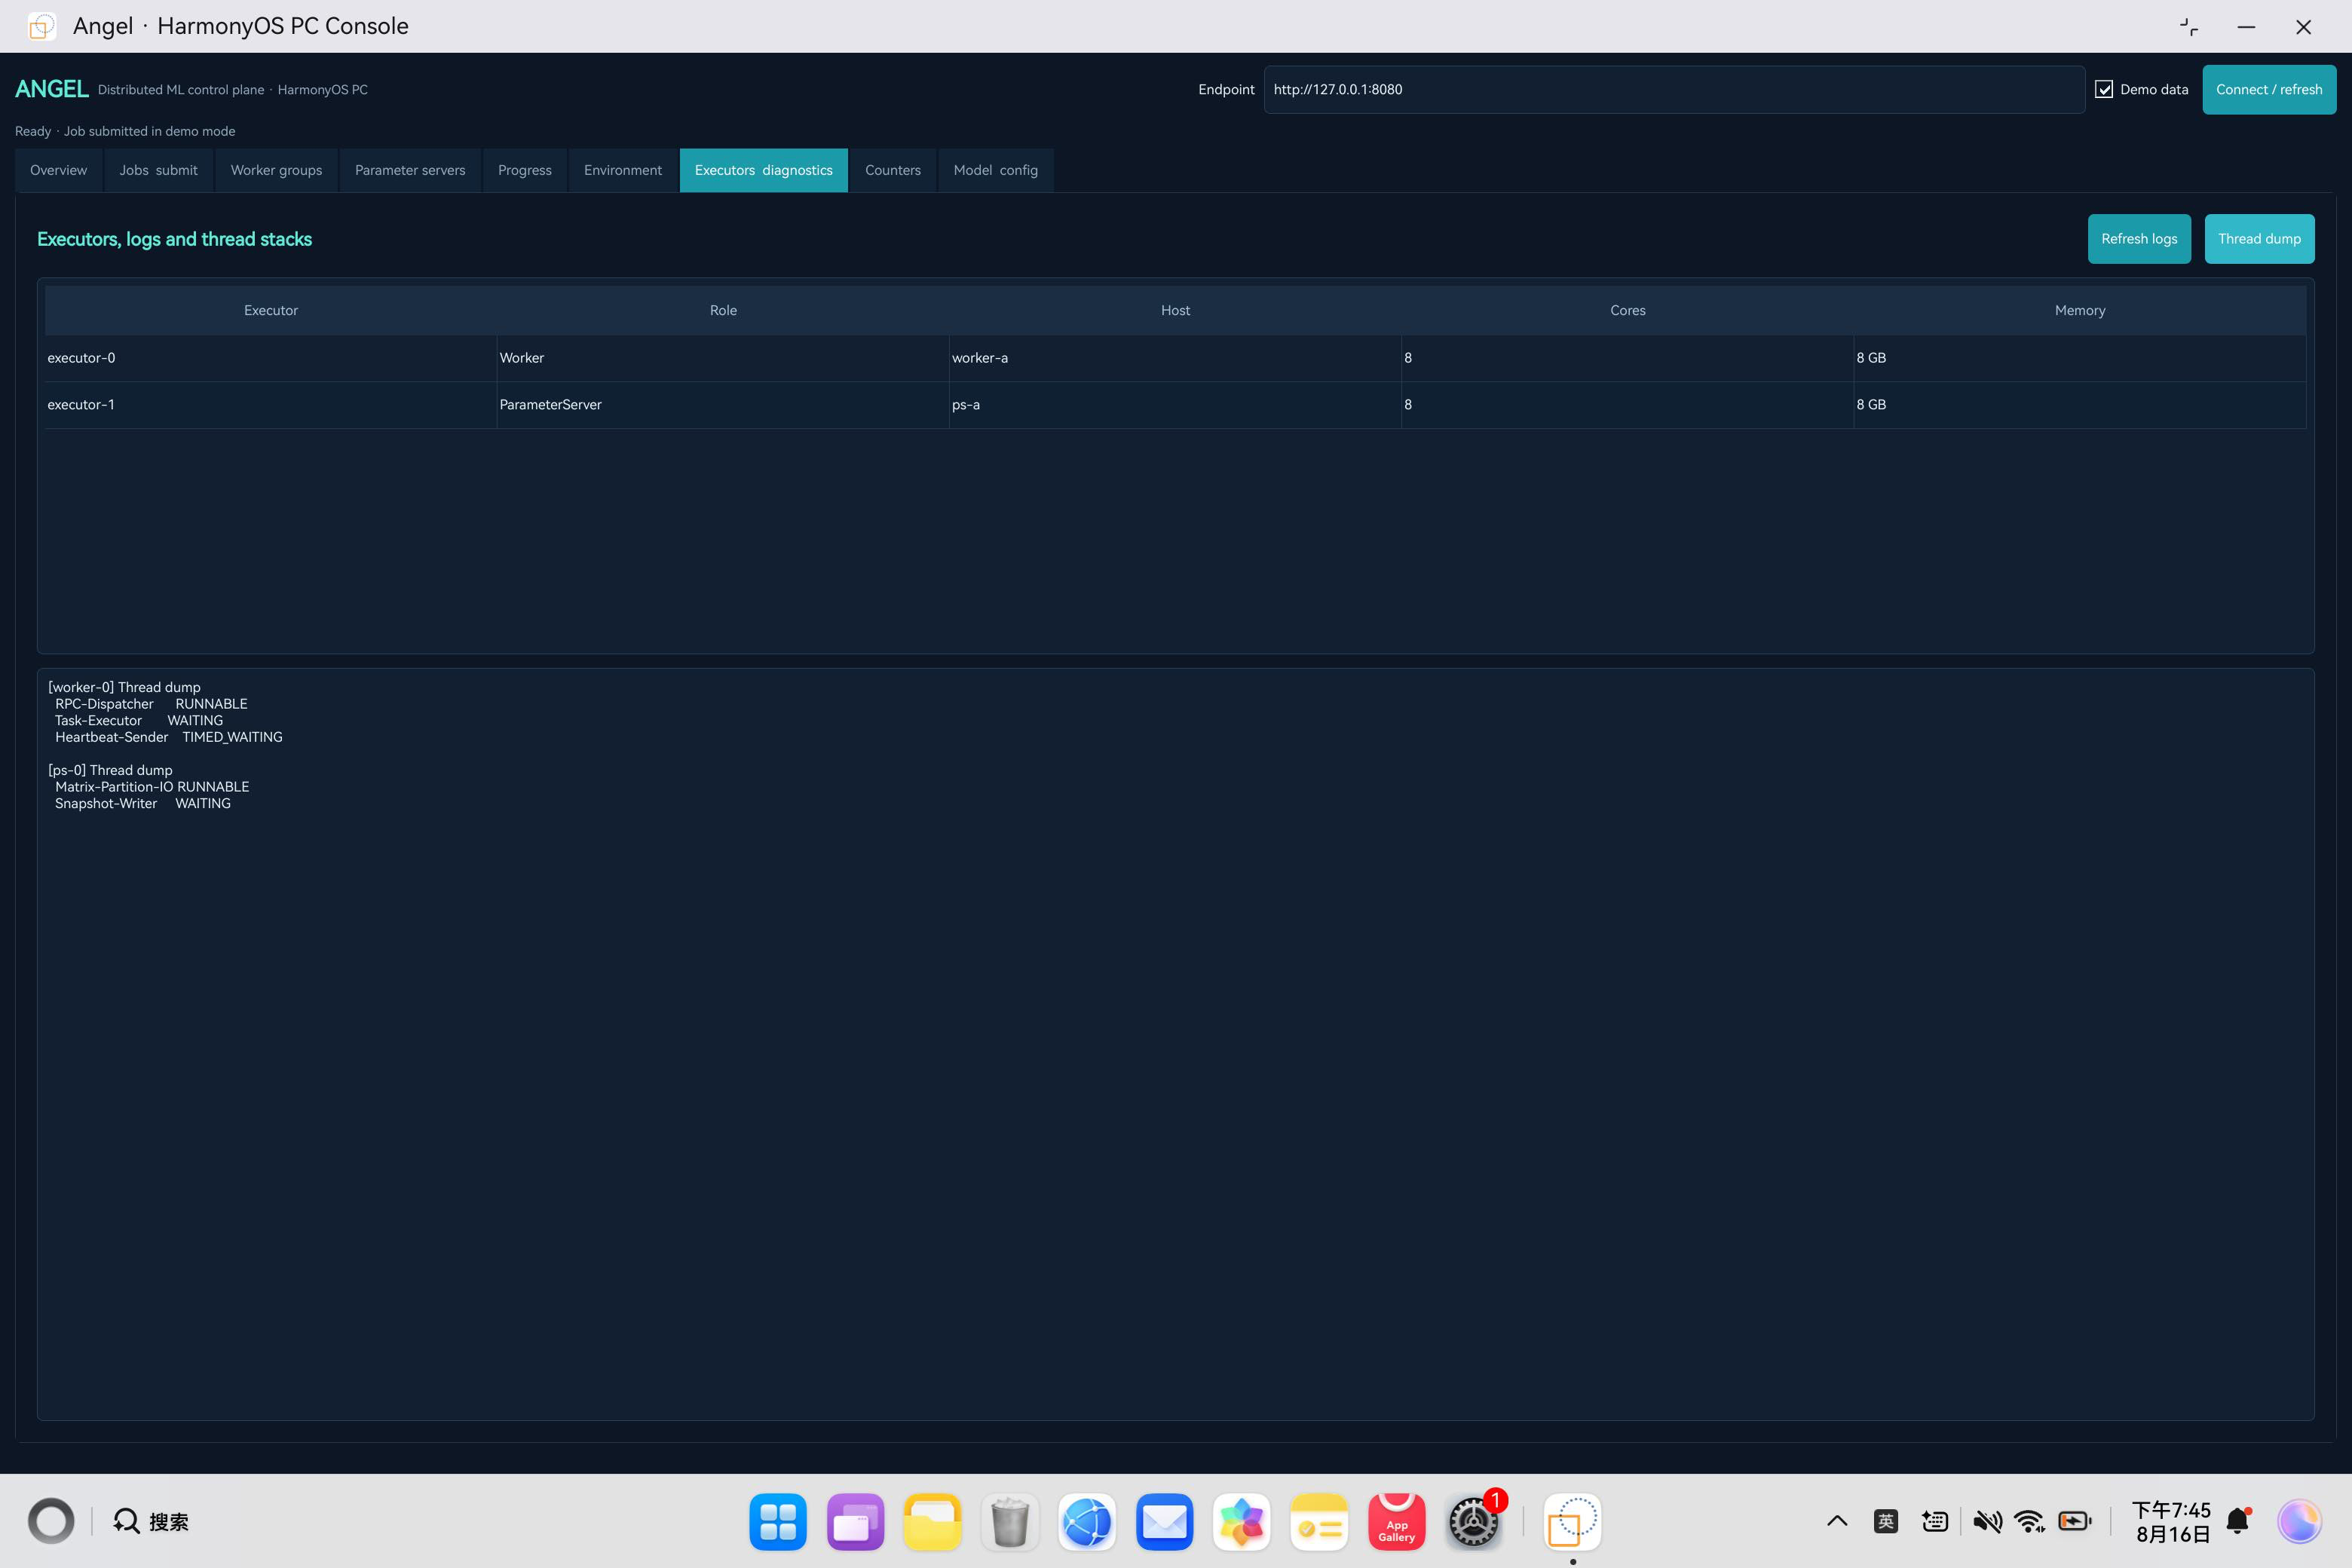Open the App Gallery dock icon
Image resolution: width=2352 pixels, height=1568 pixels.
pyautogui.click(x=1397, y=1522)
